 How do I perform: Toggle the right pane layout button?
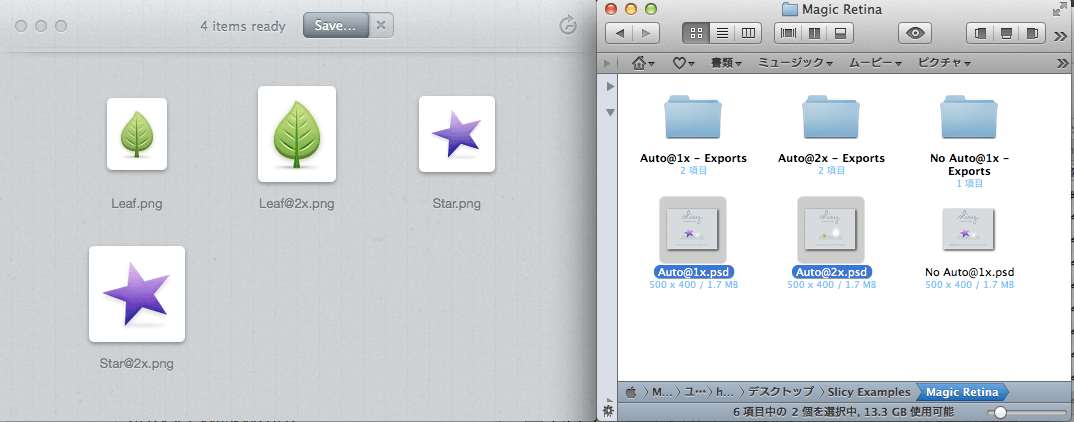coord(1029,33)
